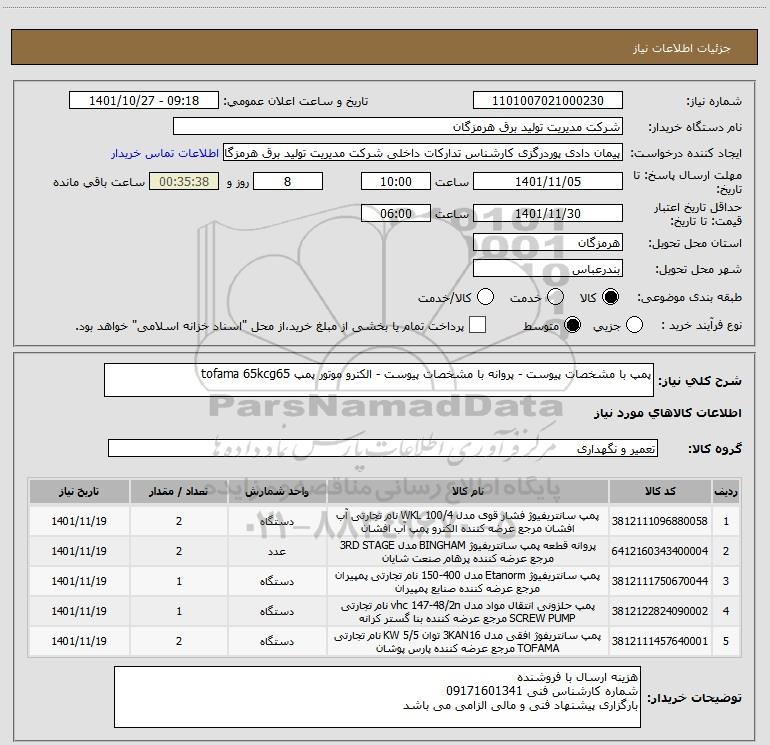Click quantity 2 in row 1
The image size is (770, 745).
[x=179, y=521]
